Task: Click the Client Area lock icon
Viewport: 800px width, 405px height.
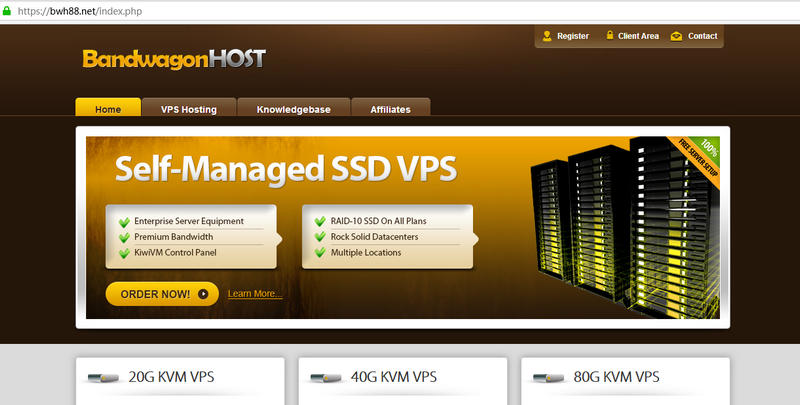Action: pos(610,35)
